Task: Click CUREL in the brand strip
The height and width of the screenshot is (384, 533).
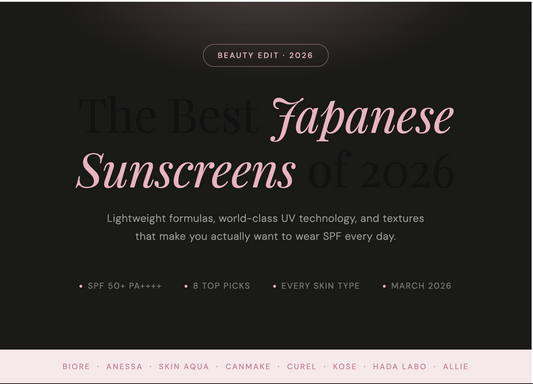Action: [x=302, y=367]
